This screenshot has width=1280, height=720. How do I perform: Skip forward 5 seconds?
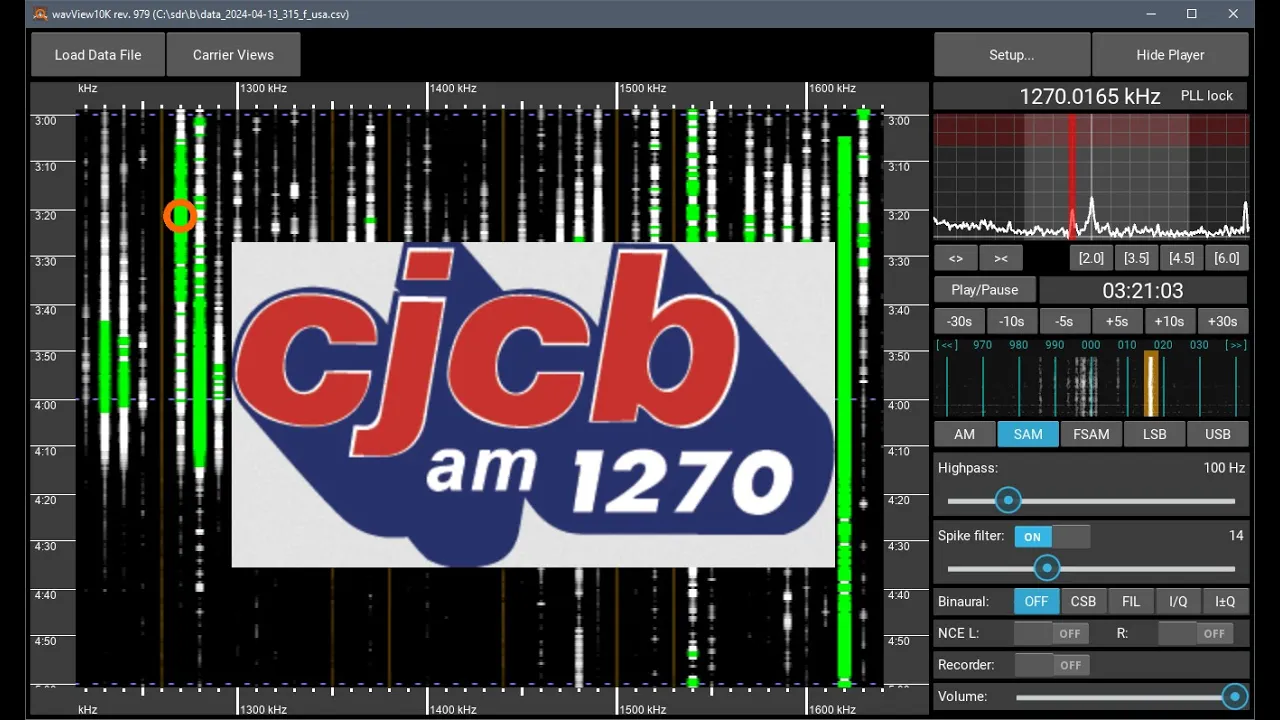1117,321
